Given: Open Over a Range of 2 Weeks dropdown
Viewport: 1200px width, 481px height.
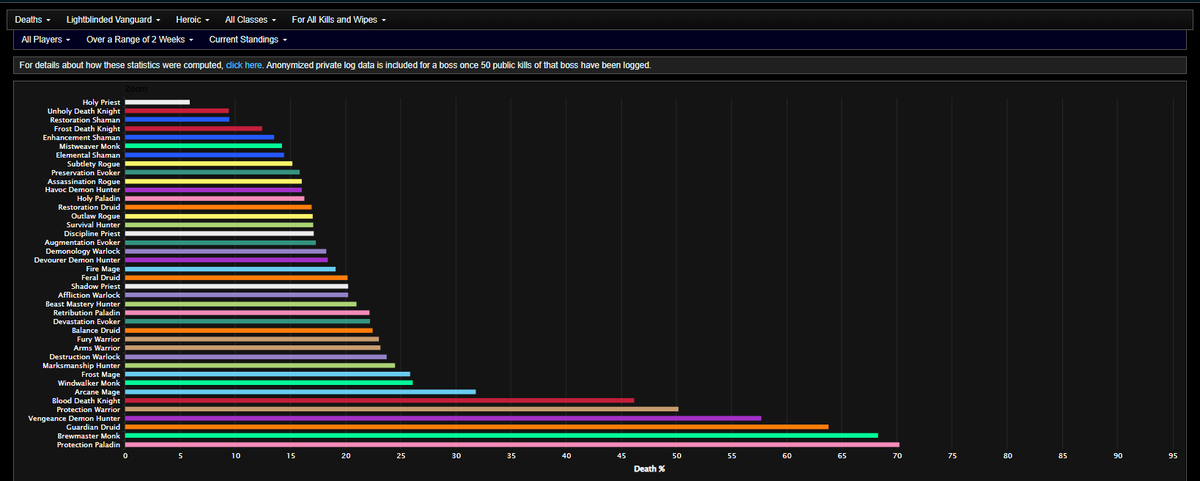Looking at the screenshot, I should (141, 40).
